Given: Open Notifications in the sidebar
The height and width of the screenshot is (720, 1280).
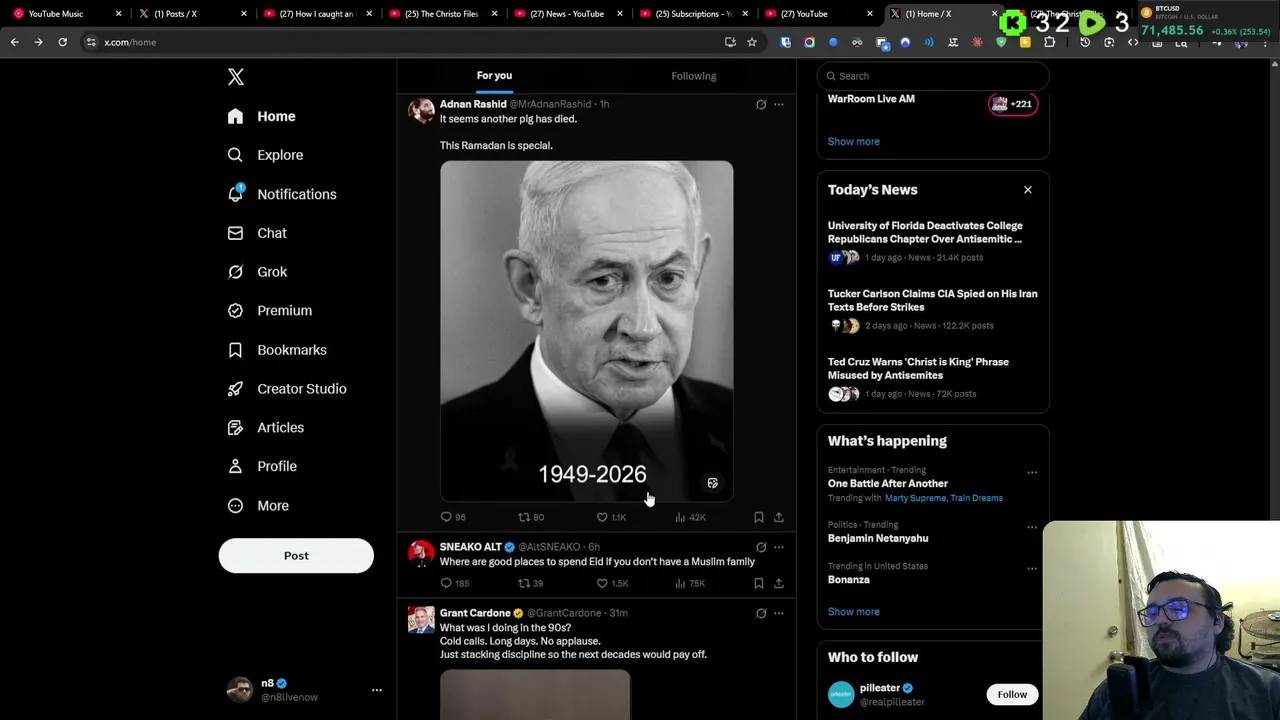Looking at the screenshot, I should pyautogui.click(x=282, y=194).
